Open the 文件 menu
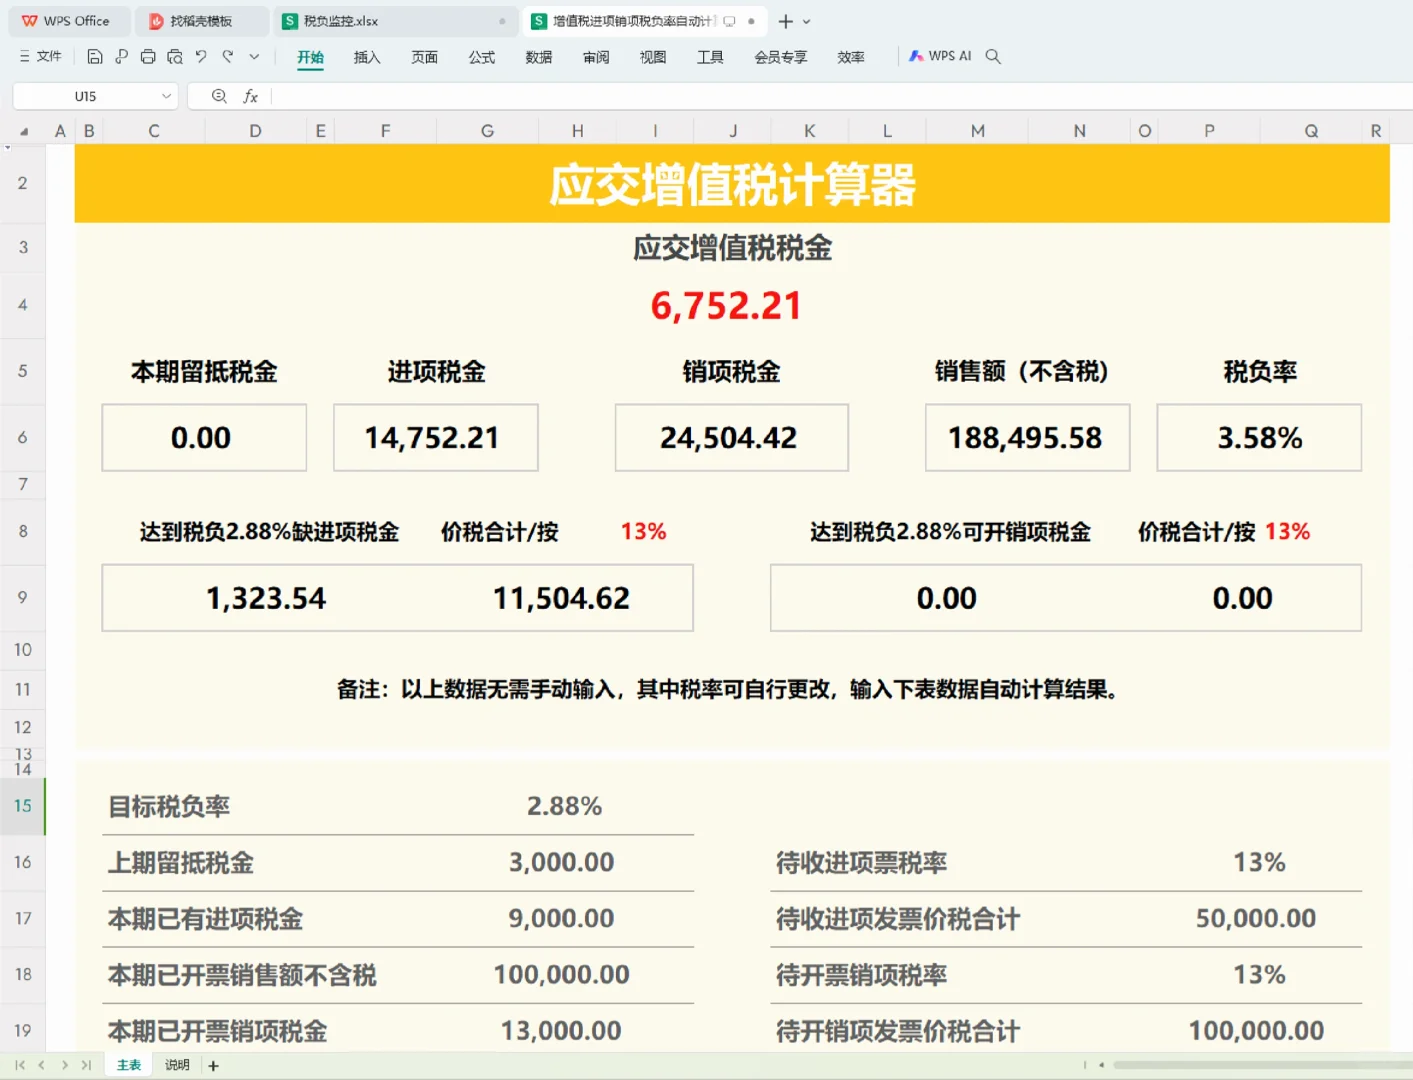1413x1080 pixels. tap(40, 56)
